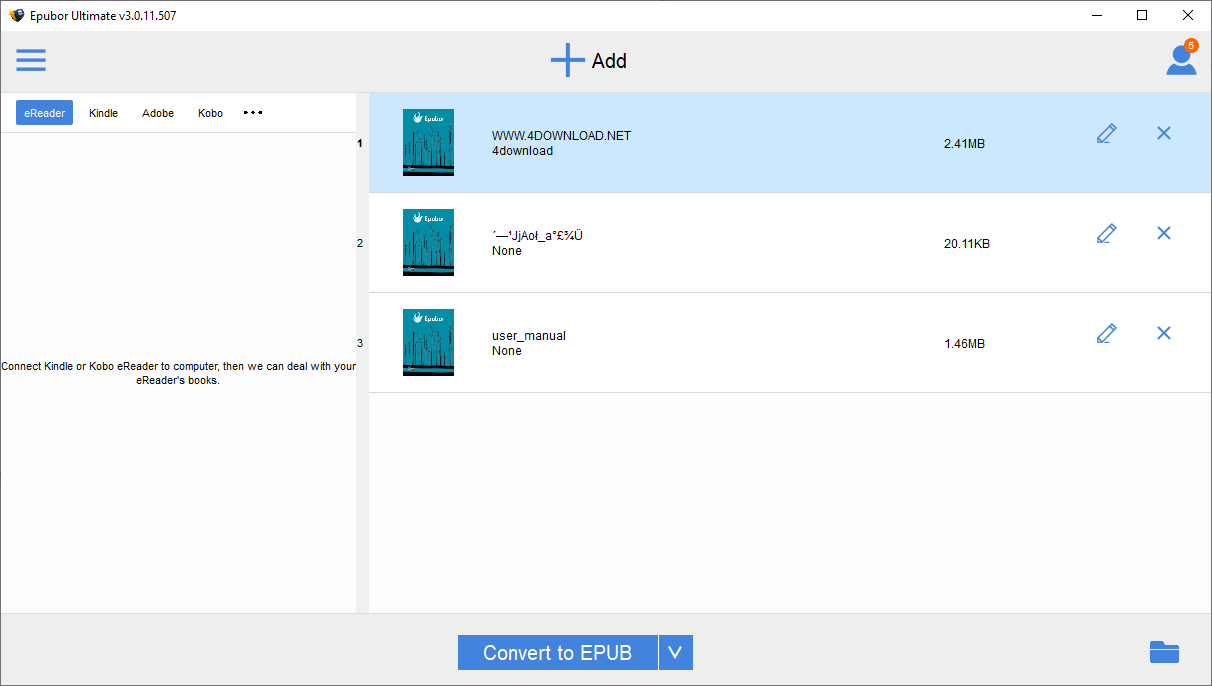Edit metadata for the 20.11KB book
Viewport: 1212px width, 686px height.
click(1106, 233)
